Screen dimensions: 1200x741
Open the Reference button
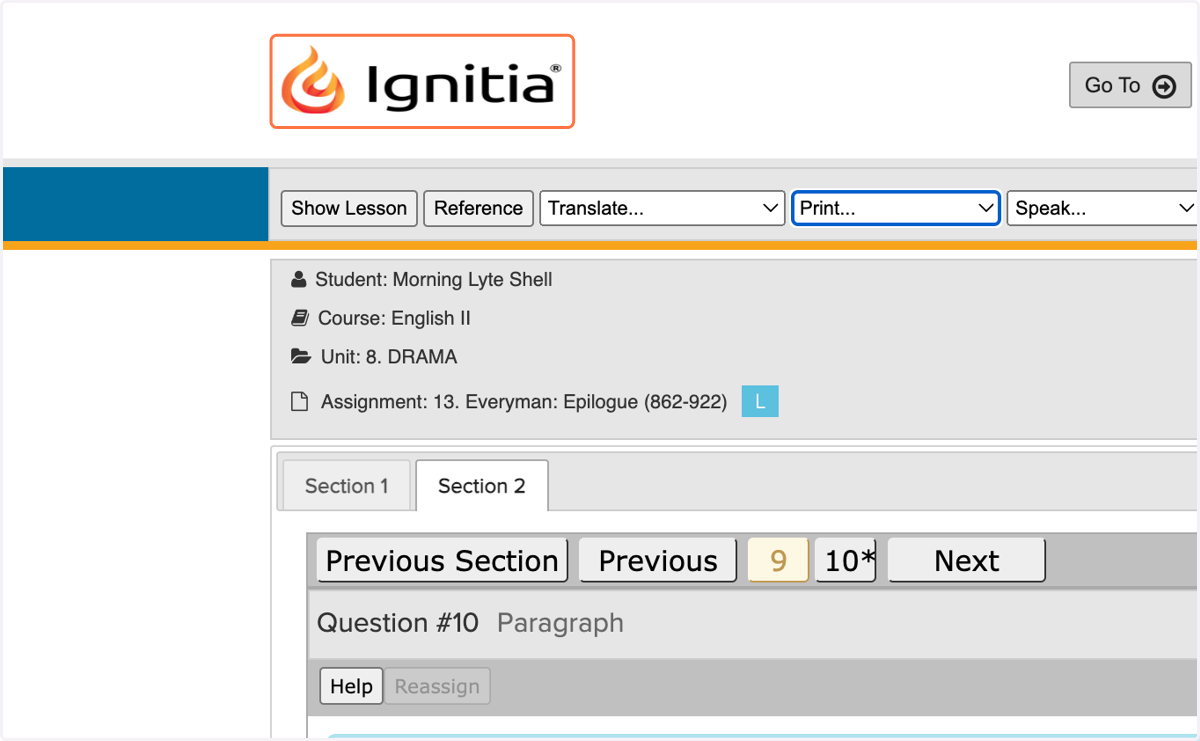click(478, 208)
